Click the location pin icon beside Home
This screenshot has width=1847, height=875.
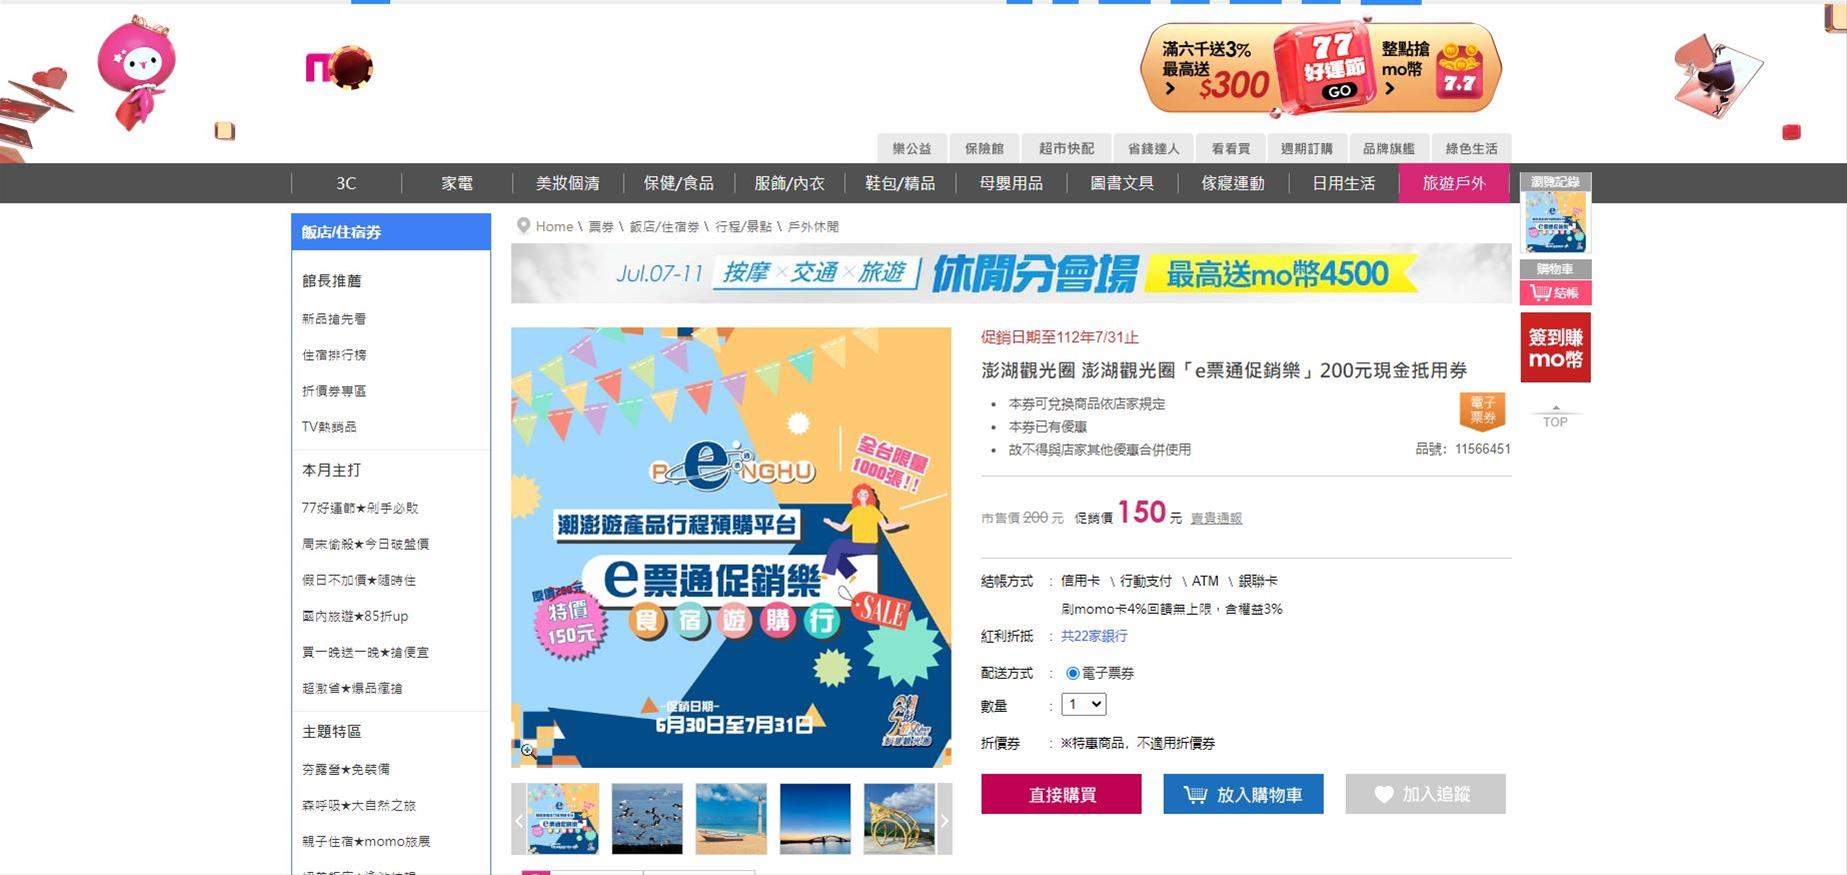[523, 226]
